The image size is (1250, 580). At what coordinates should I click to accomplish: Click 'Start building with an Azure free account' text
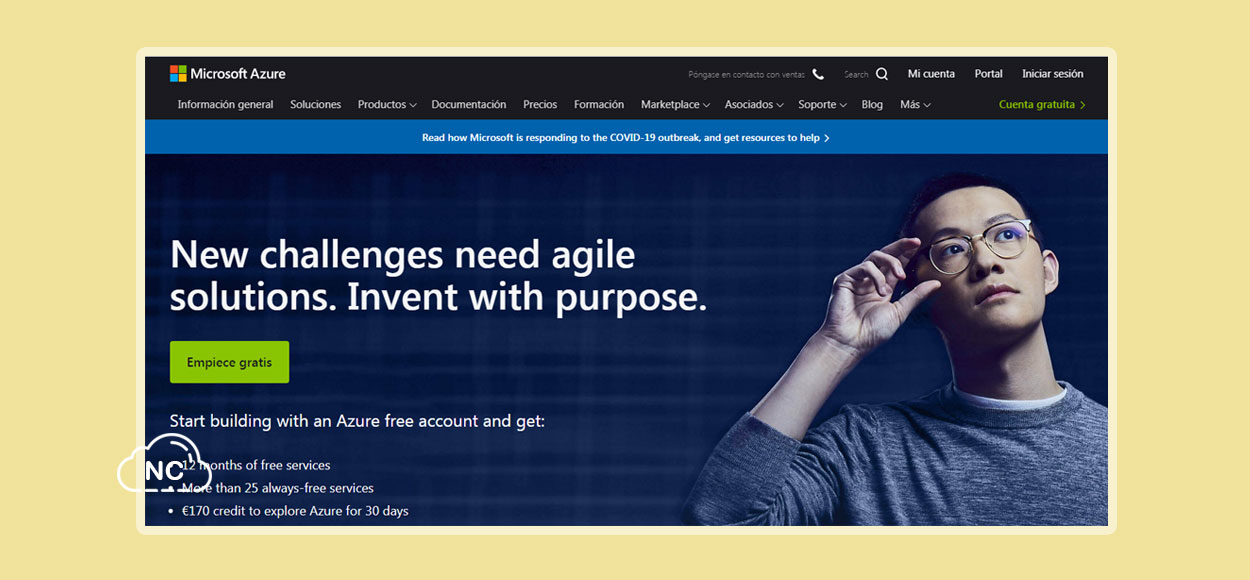tap(357, 421)
